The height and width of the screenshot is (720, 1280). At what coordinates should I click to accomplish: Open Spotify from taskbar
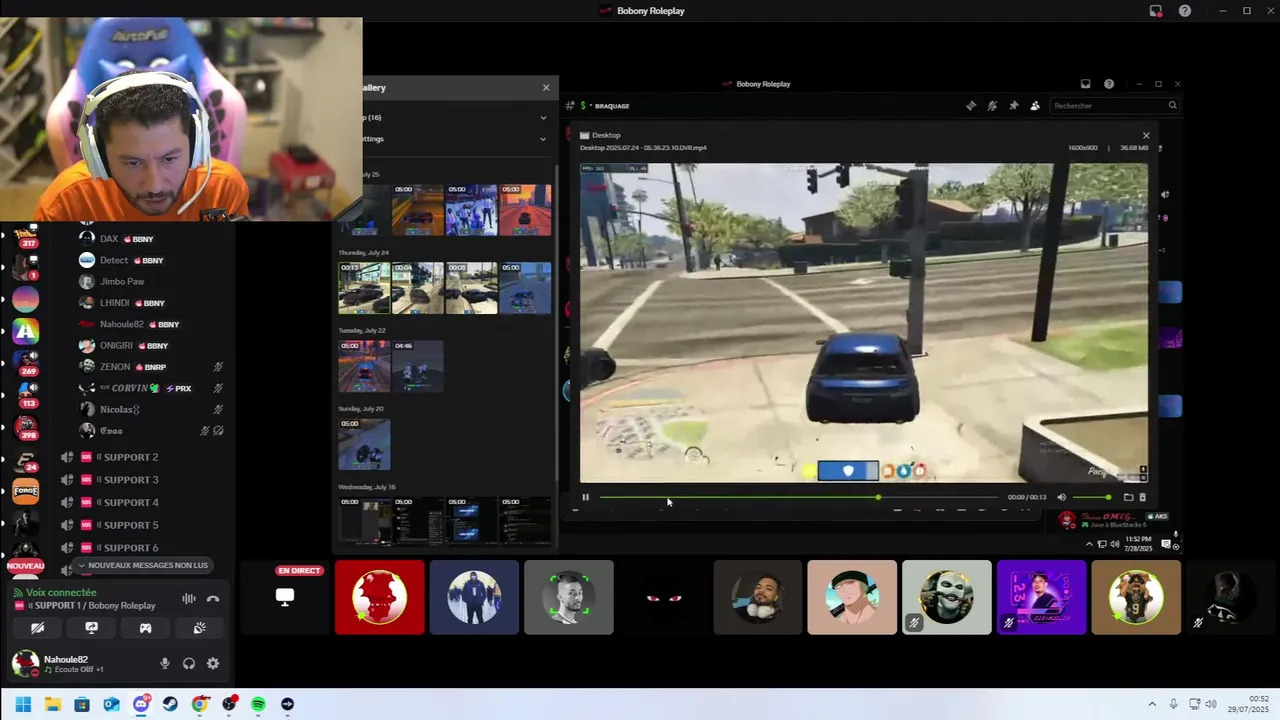tap(258, 704)
